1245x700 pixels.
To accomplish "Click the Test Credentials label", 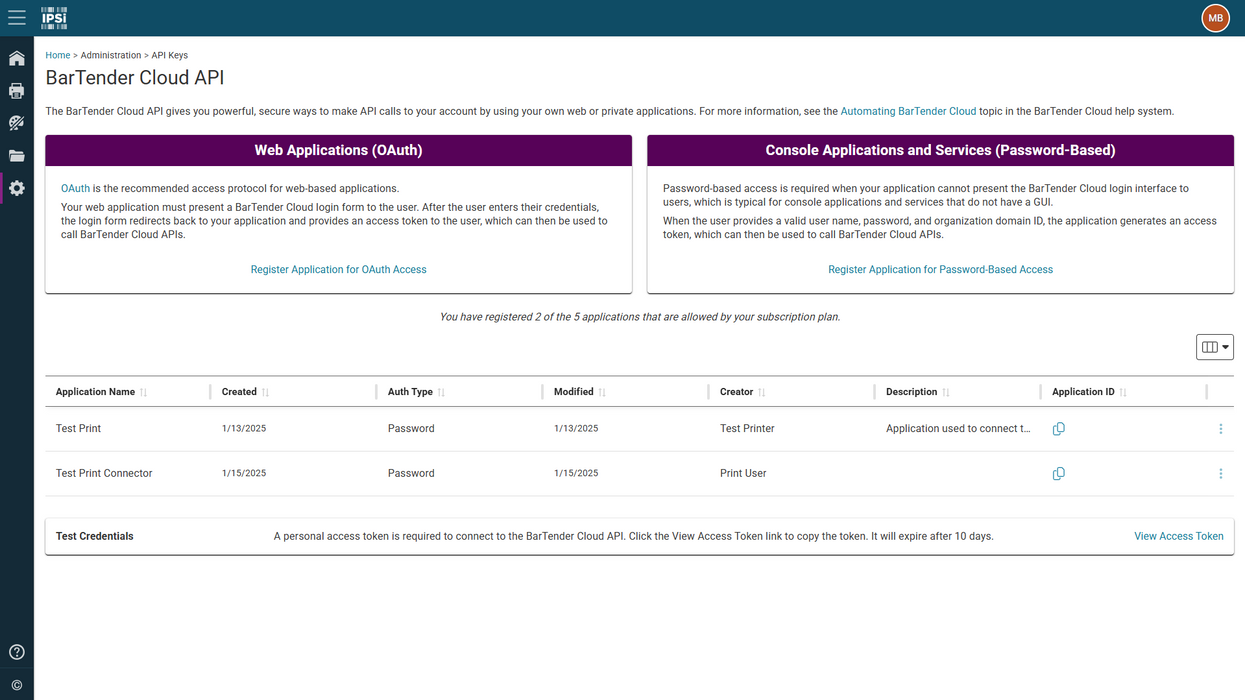I will click(x=94, y=537).
